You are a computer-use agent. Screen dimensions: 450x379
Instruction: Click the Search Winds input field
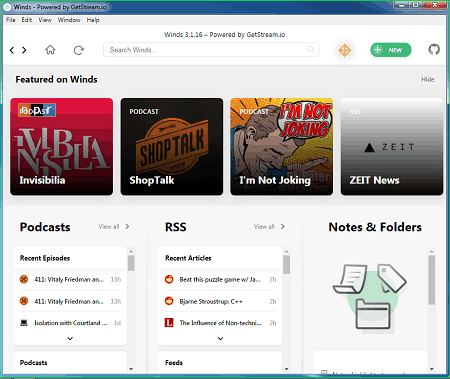211,50
